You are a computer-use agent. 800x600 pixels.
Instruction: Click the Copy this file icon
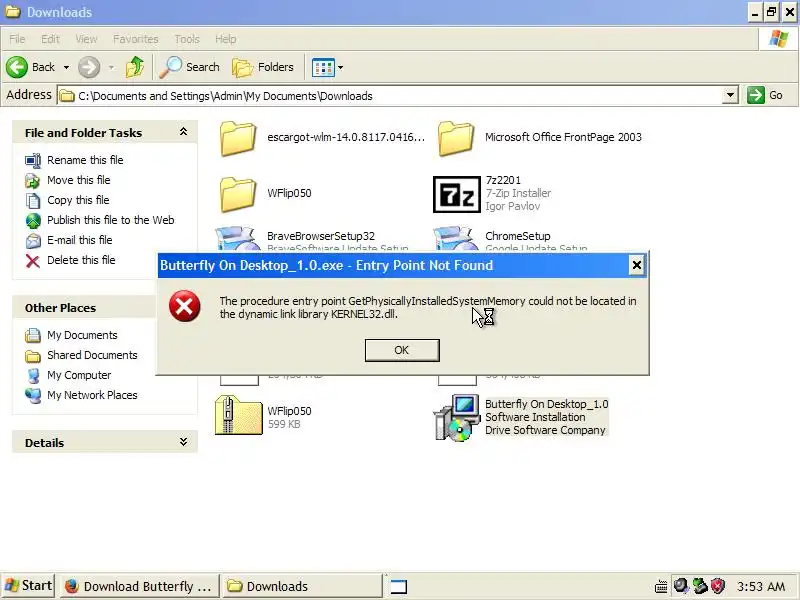33,201
